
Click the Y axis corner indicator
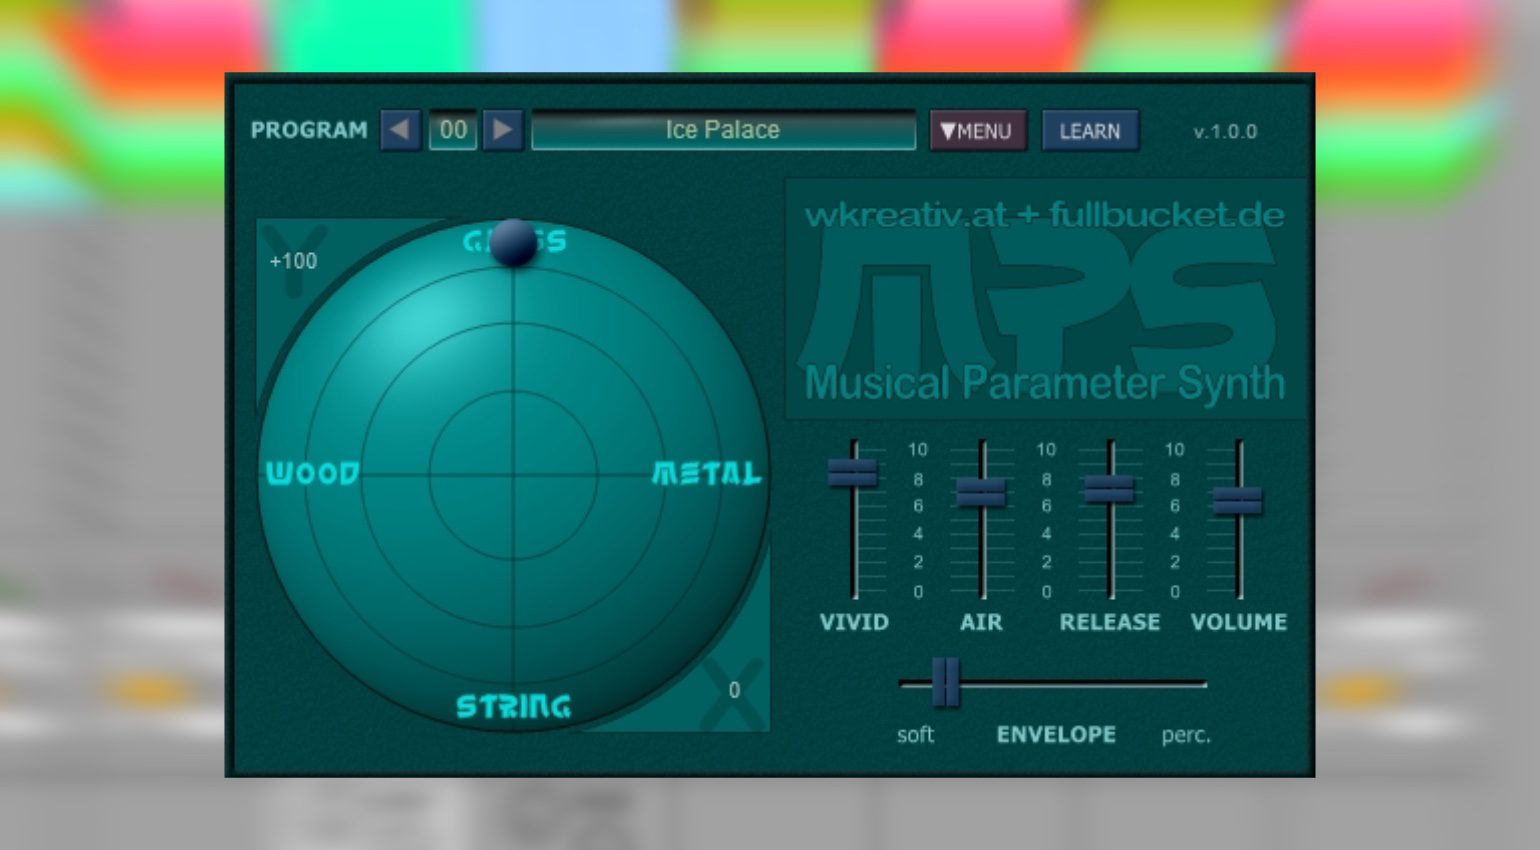(x=292, y=260)
